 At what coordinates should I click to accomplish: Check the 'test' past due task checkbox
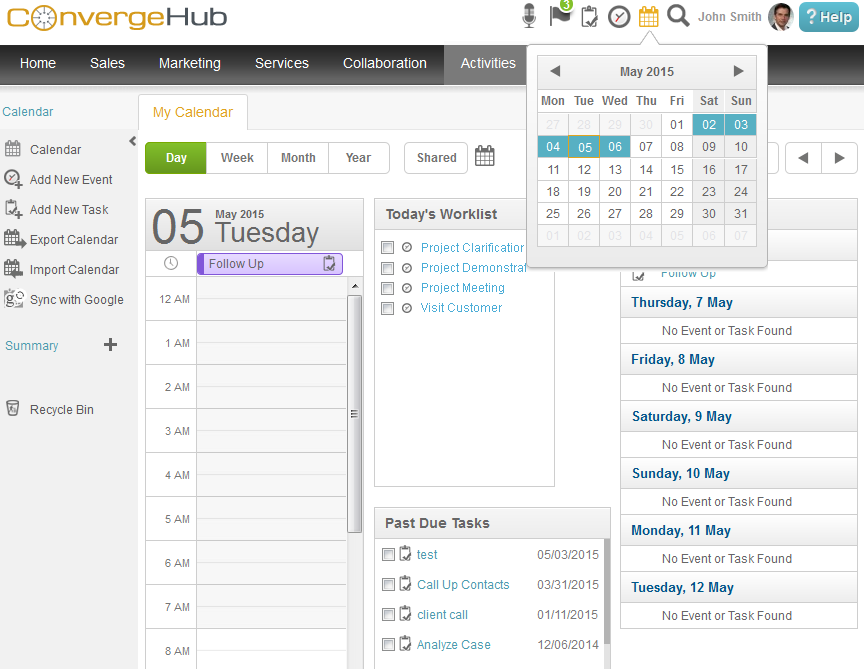click(388, 554)
